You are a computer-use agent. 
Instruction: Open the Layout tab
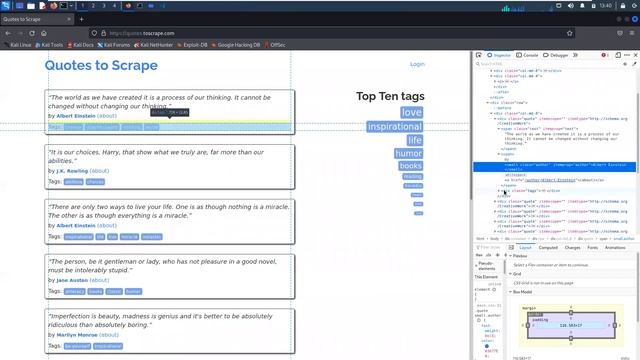click(525, 247)
